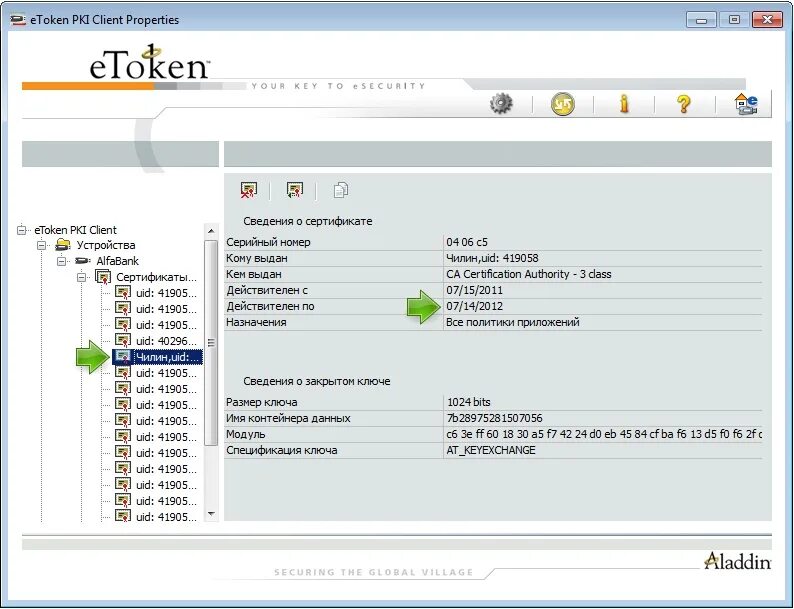Image resolution: width=794 pixels, height=609 pixels.
Task: Open Help question mark icon
Action: [684, 104]
